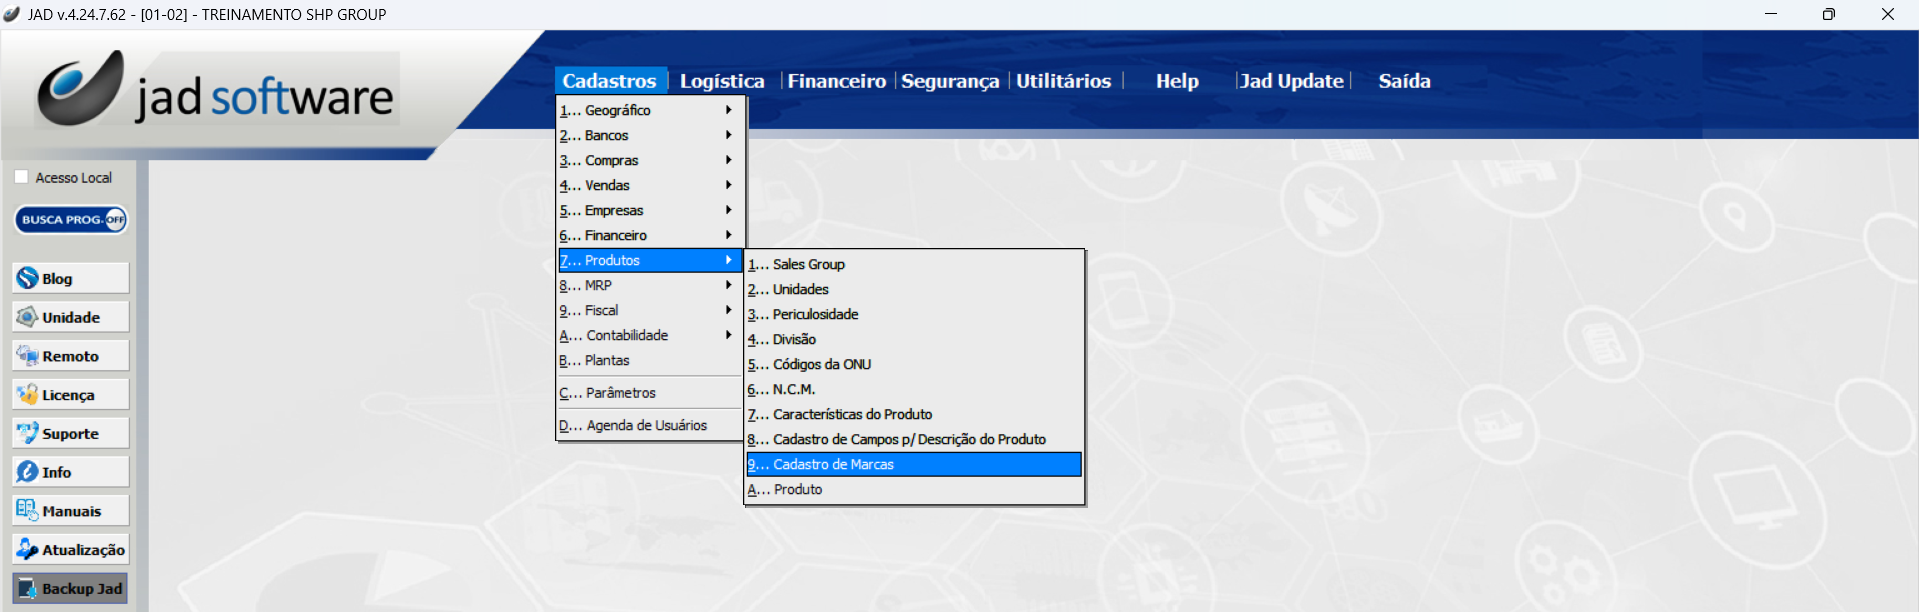Open the Unidade sidebar icon

click(x=70, y=318)
